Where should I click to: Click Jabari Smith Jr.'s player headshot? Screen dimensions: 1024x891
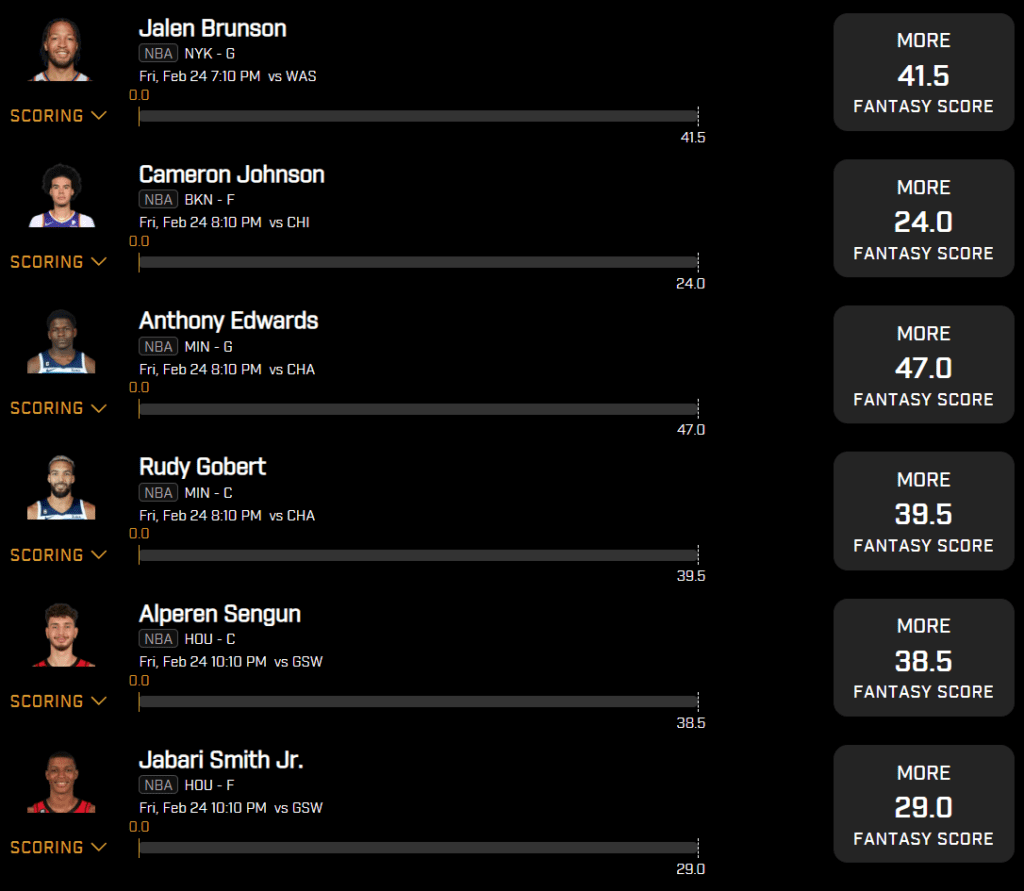(61, 781)
